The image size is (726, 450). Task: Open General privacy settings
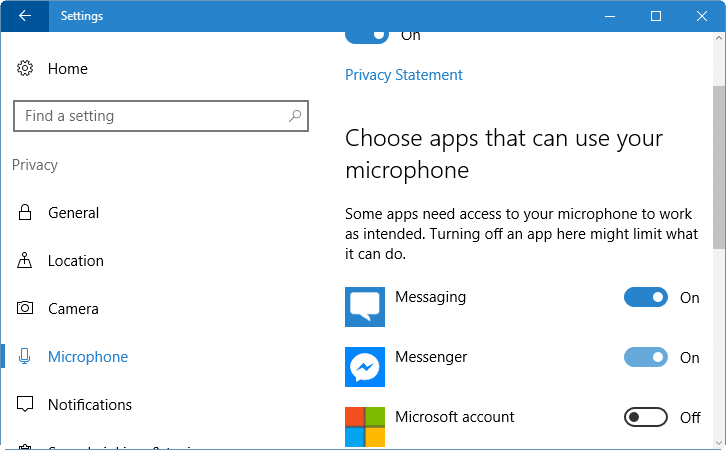tap(74, 213)
